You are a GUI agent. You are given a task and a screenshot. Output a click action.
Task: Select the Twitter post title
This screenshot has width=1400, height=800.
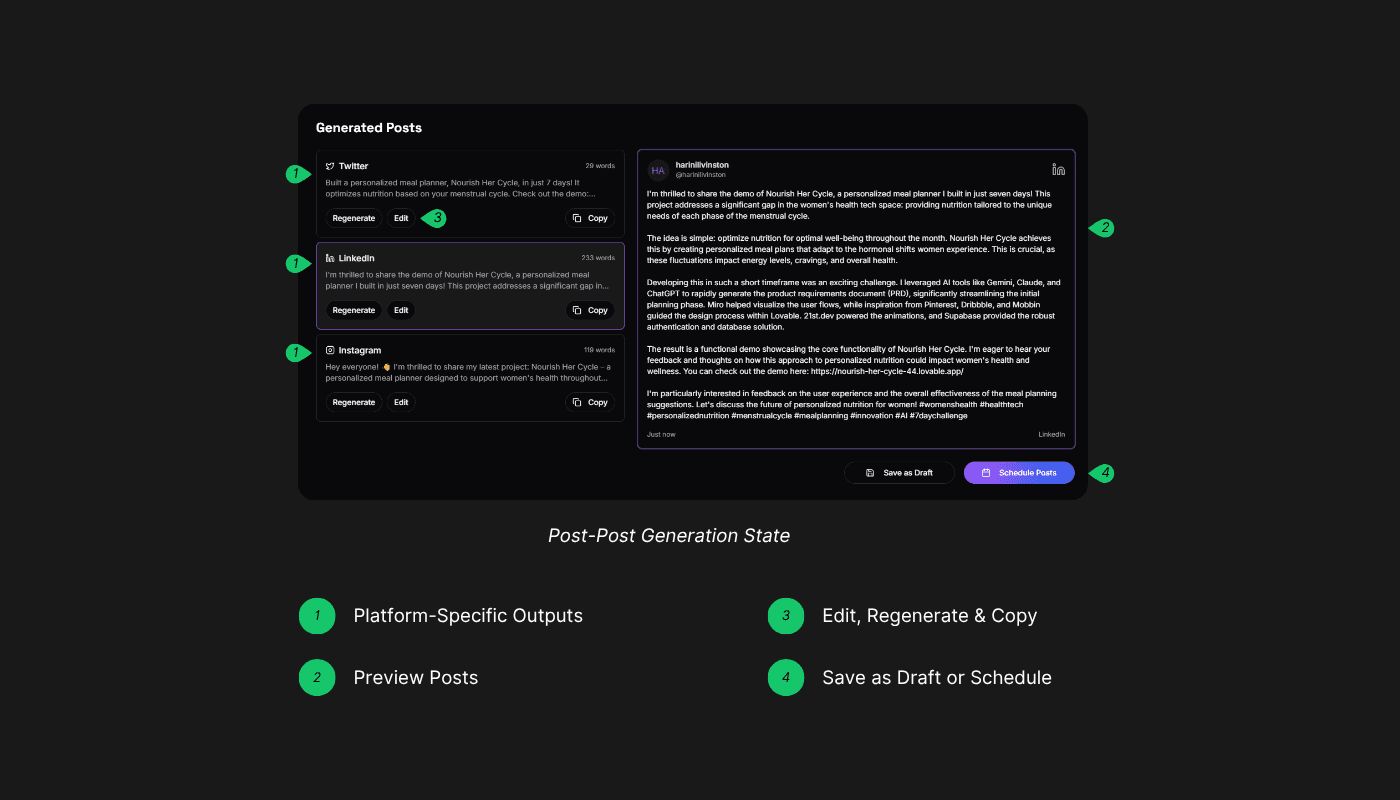point(353,166)
